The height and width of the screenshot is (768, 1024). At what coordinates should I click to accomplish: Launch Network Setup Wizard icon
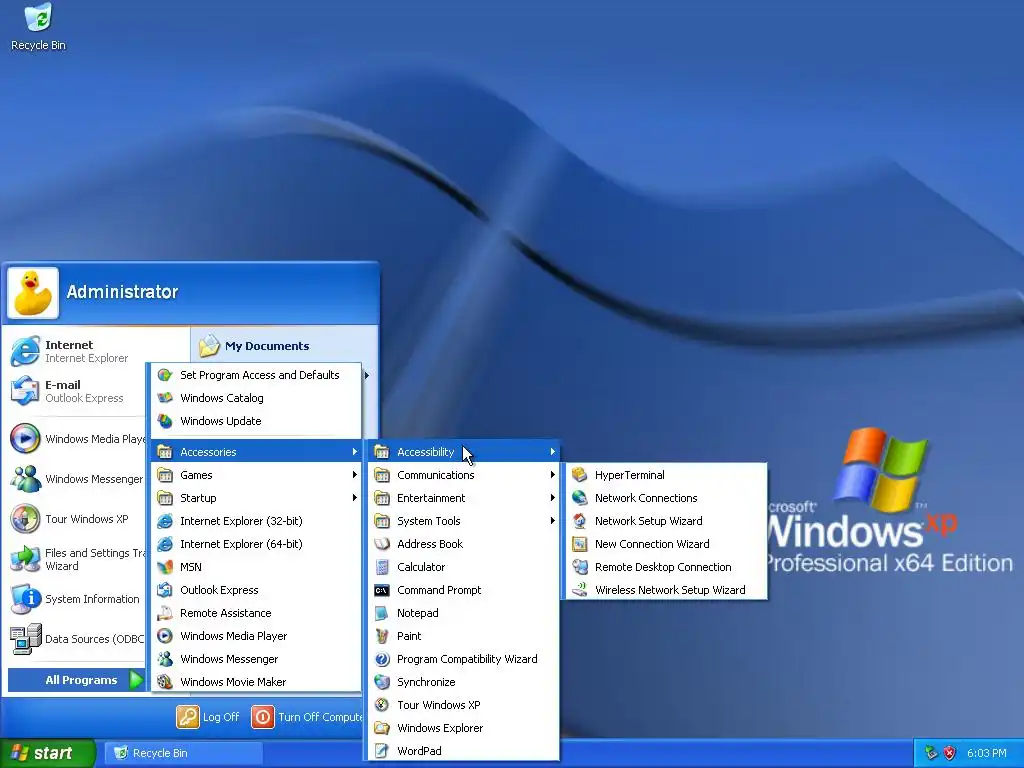click(x=579, y=520)
